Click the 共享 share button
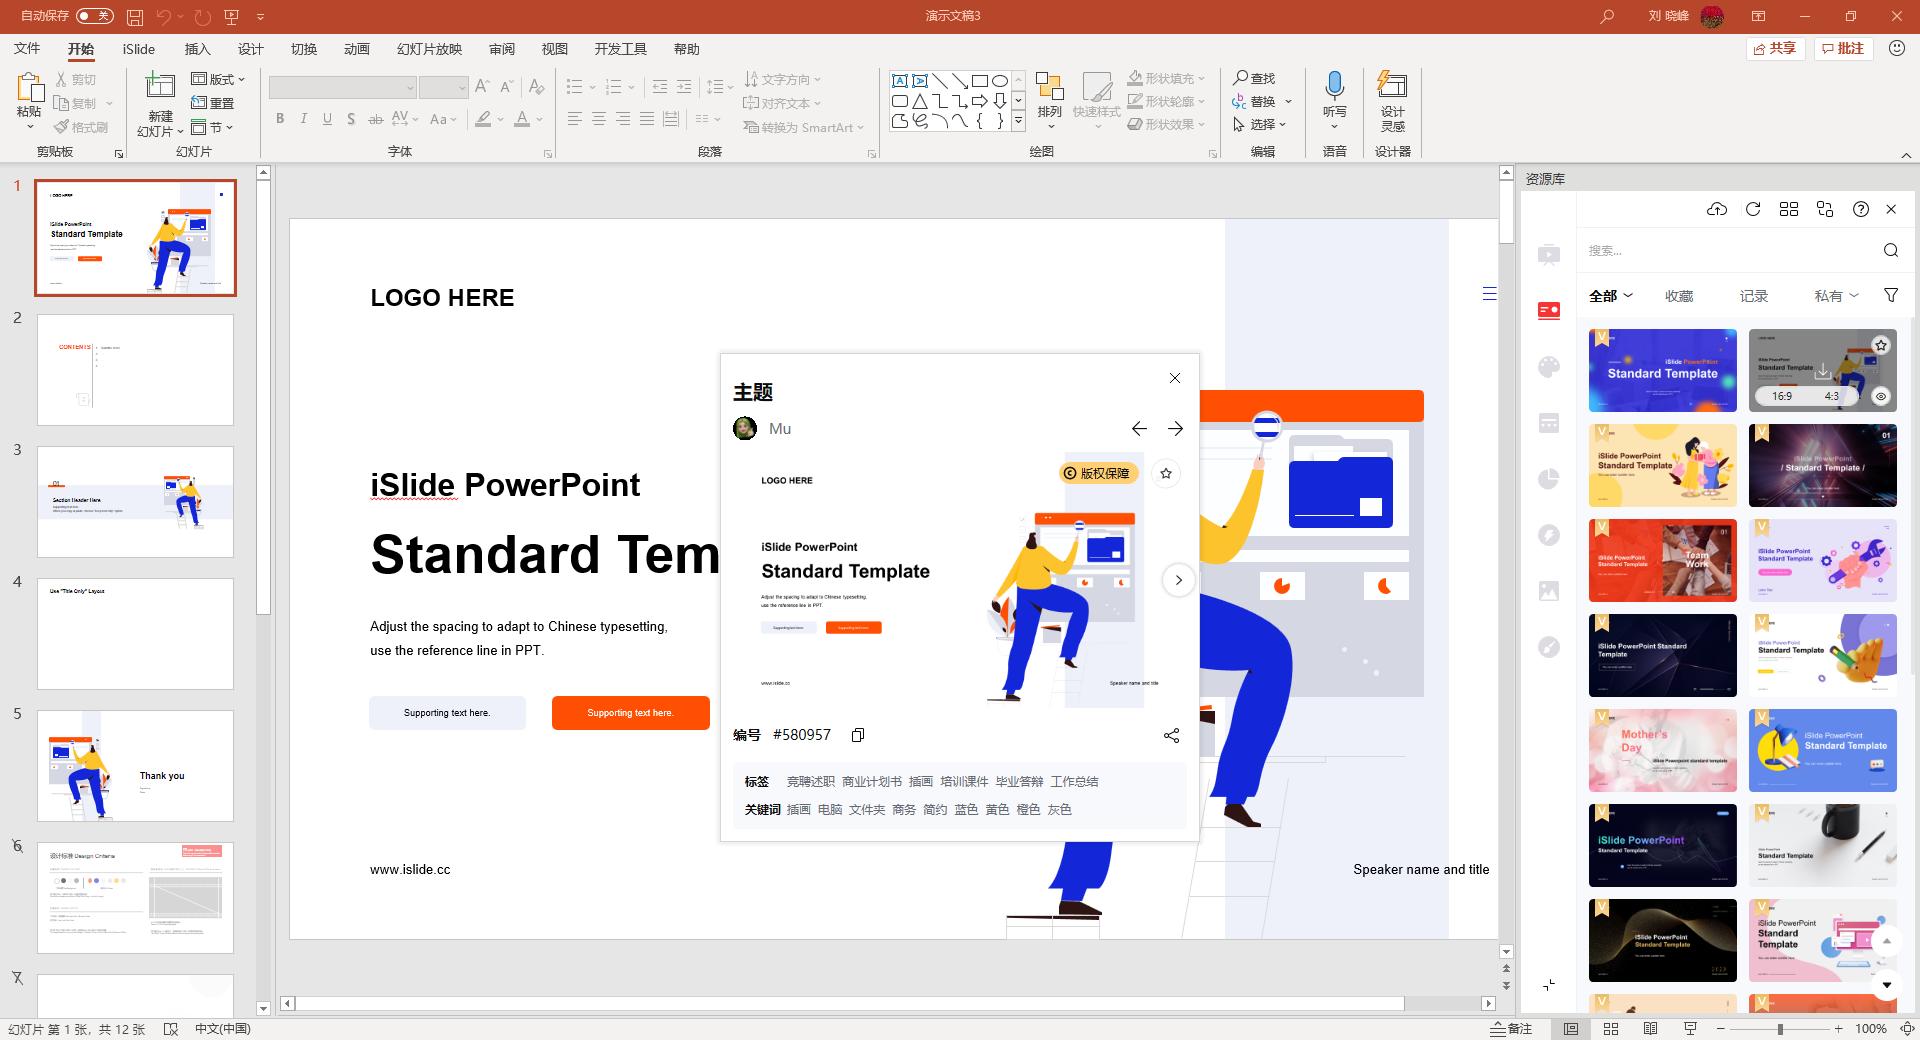The width and height of the screenshot is (1920, 1040). coord(1775,48)
